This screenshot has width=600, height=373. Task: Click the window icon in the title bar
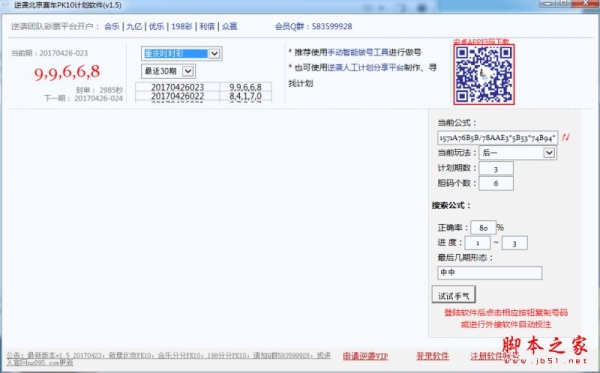coord(5,5)
